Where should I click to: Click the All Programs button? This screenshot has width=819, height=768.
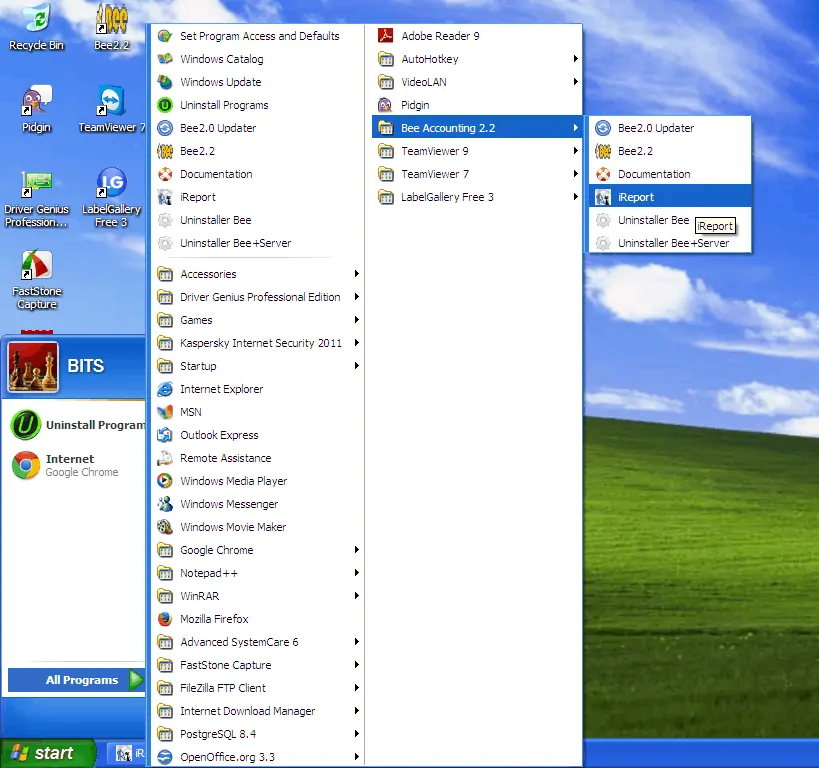pyautogui.click(x=76, y=680)
